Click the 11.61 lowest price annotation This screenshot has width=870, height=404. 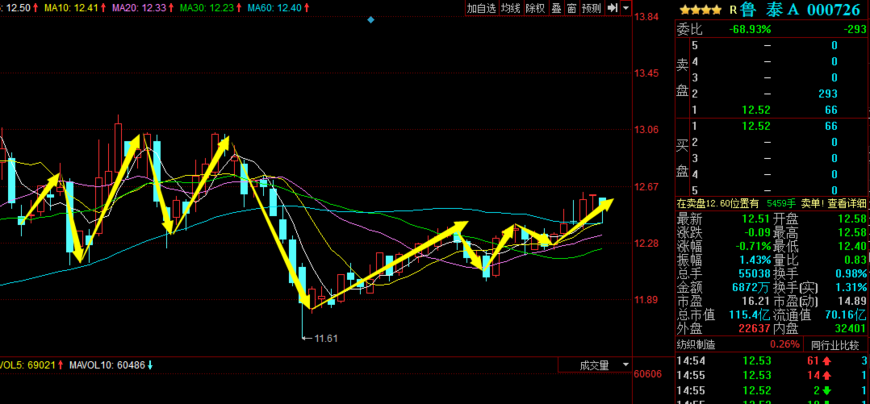326,338
